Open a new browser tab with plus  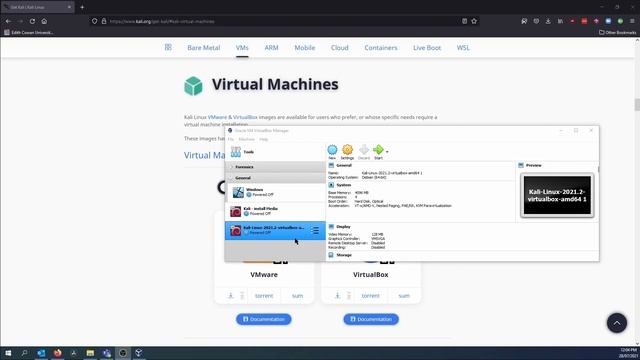[x=82, y=7]
